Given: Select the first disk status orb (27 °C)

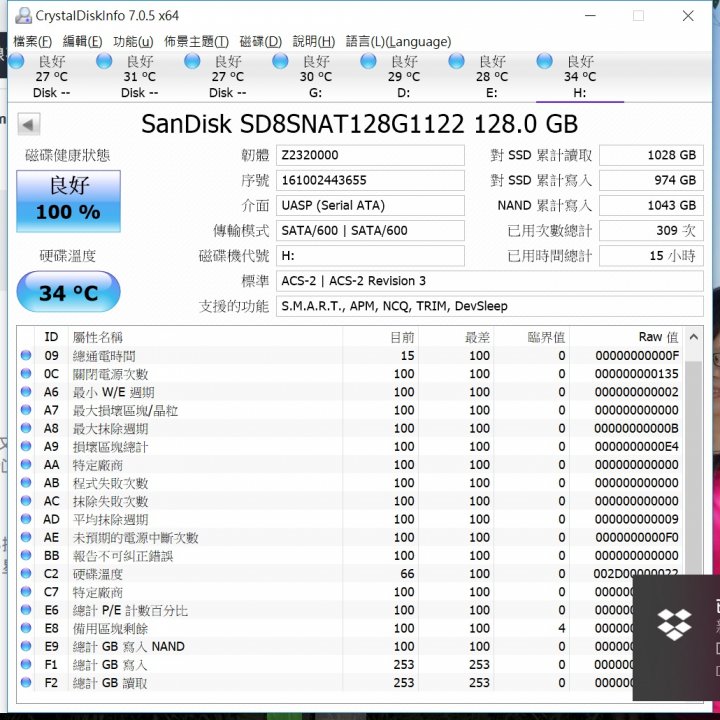Looking at the screenshot, I should [17, 61].
